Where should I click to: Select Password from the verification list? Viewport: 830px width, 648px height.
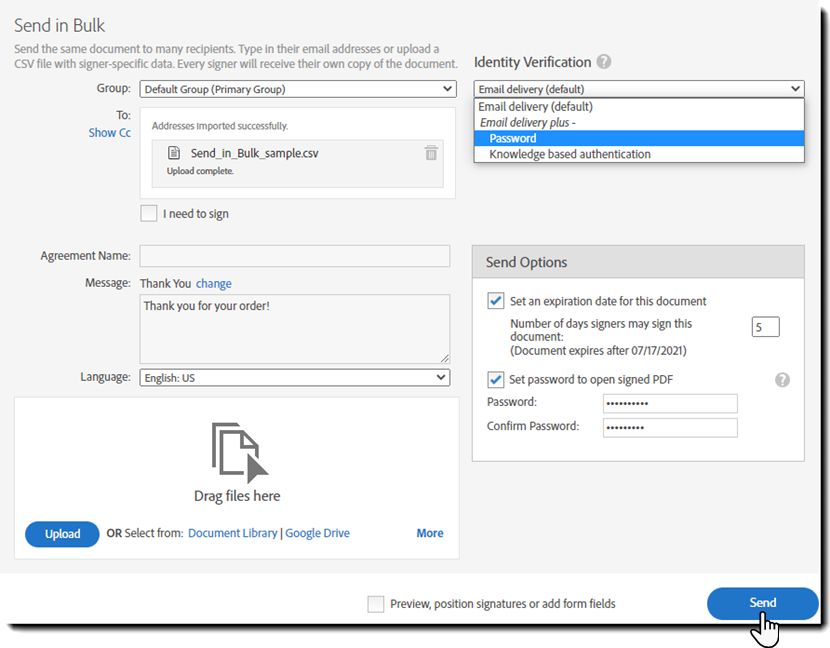[x=513, y=138]
